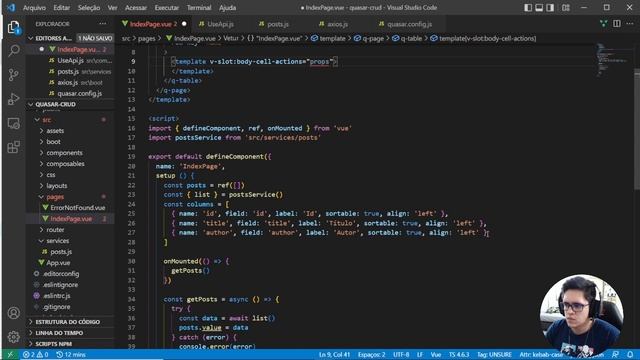The height and width of the screenshot is (360, 640).
Task: Open the Acessar menu
Action: (x=136, y=8)
